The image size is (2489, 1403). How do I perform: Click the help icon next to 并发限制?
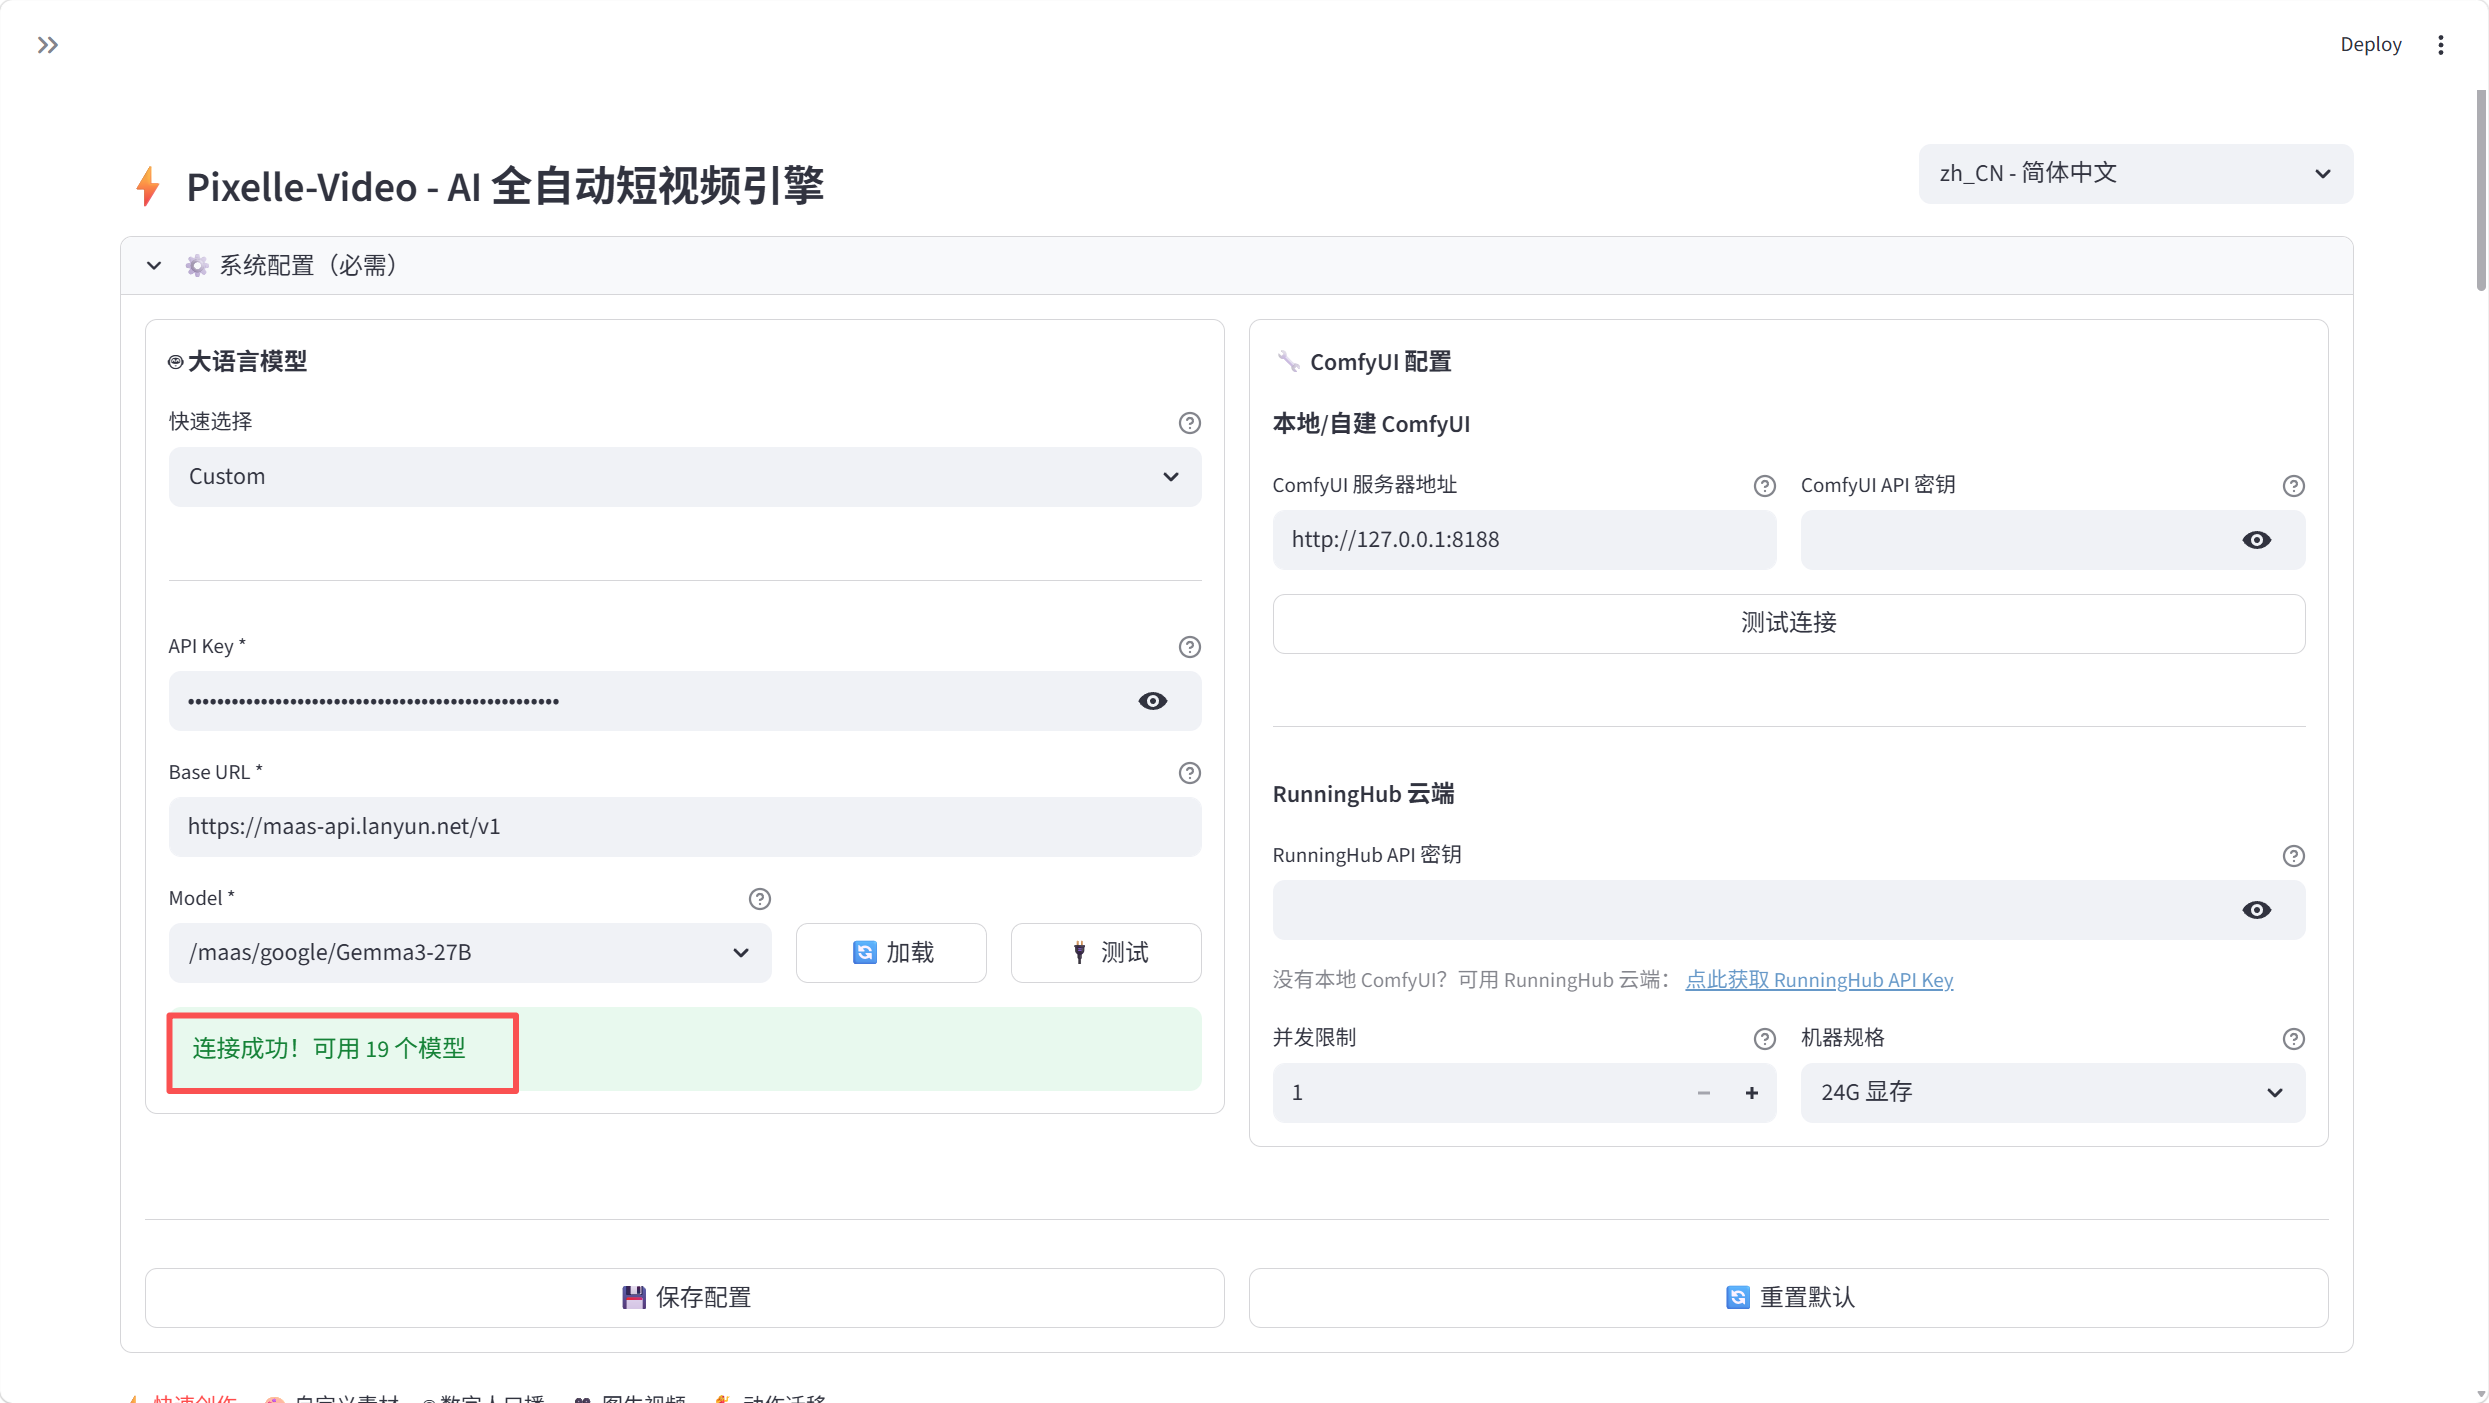(1763, 1038)
